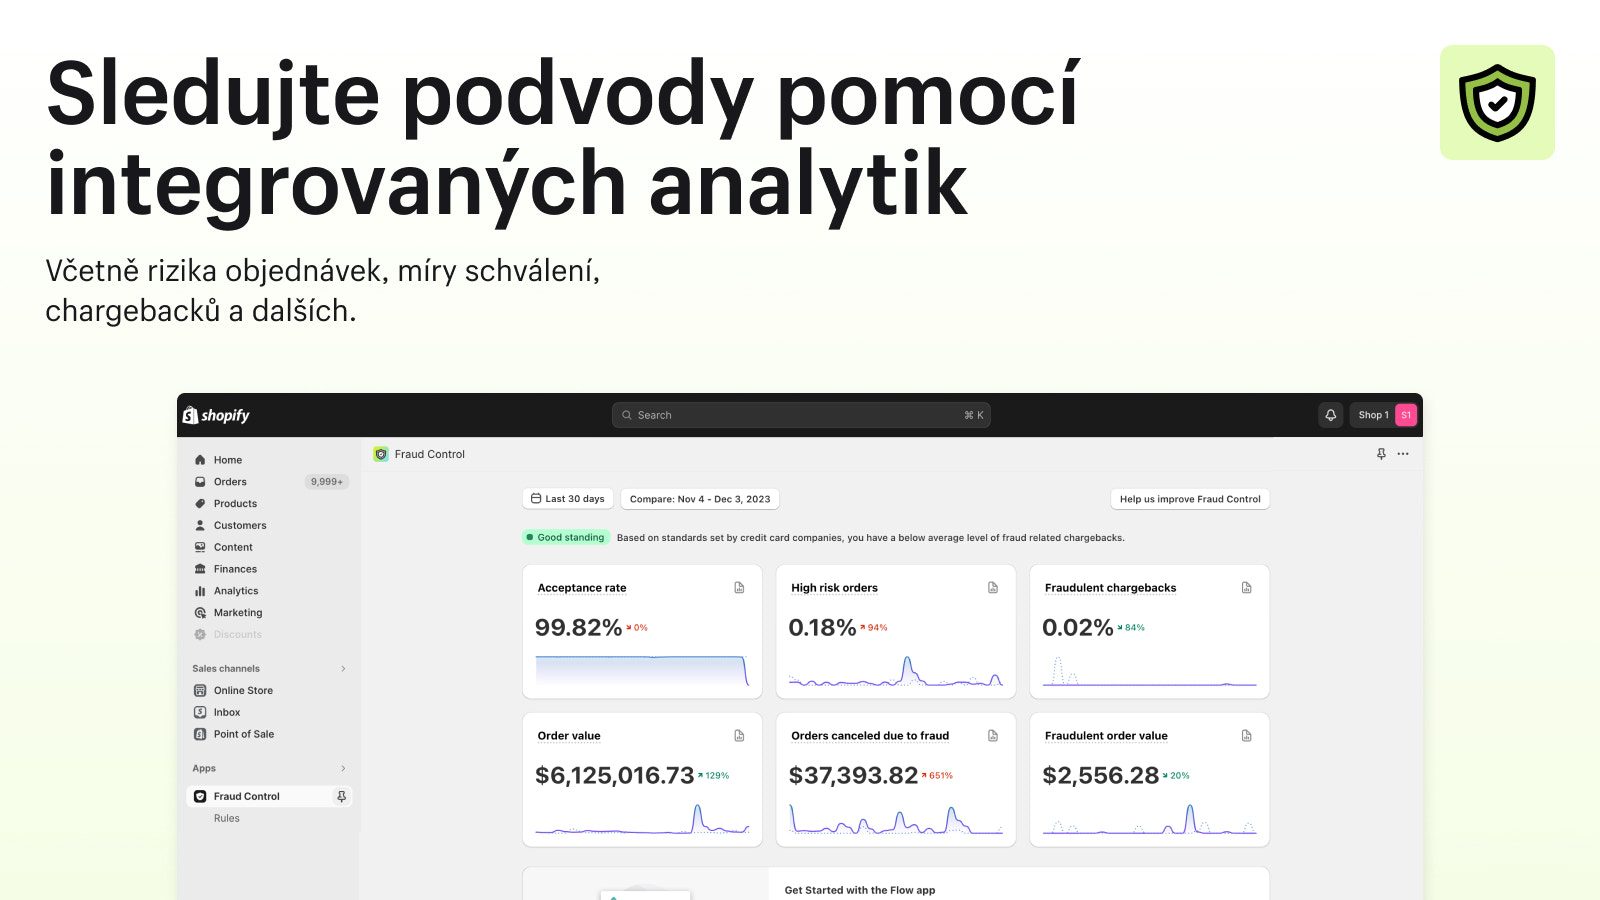Click the Customers person icon
The image size is (1600, 900).
tap(200, 525)
